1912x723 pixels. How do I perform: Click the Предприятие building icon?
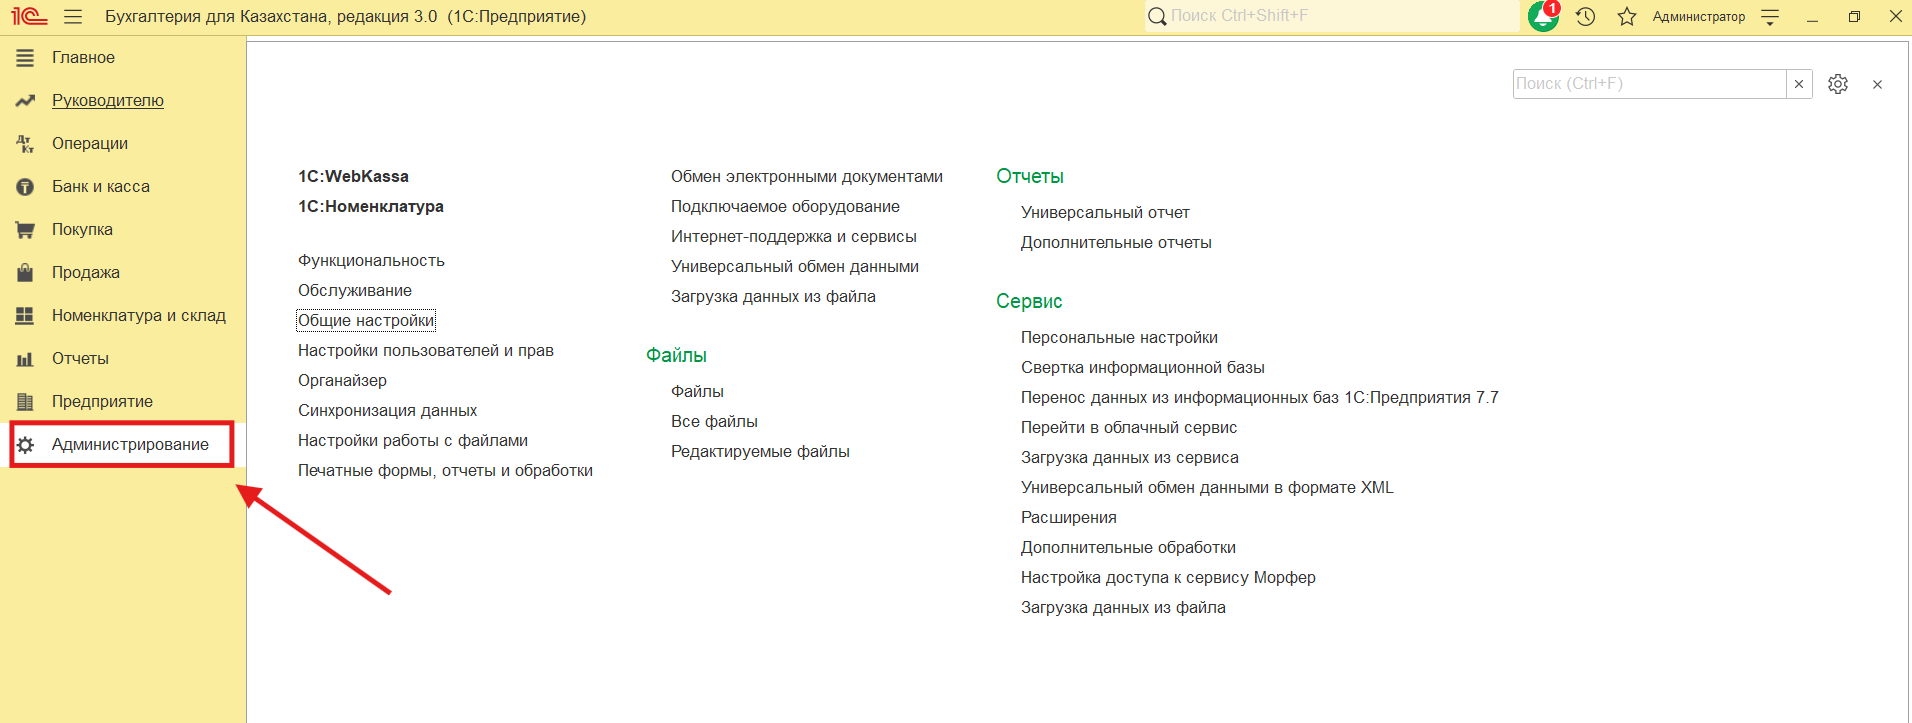coord(25,402)
